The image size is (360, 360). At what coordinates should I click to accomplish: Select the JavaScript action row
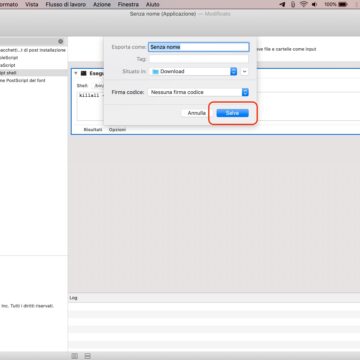coord(33,65)
